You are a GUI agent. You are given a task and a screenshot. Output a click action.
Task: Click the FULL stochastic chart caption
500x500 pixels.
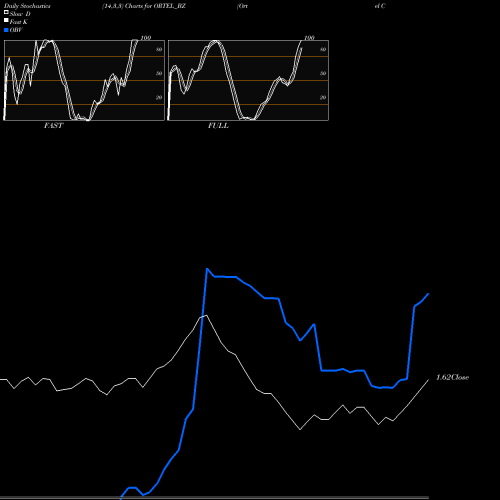(x=218, y=126)
